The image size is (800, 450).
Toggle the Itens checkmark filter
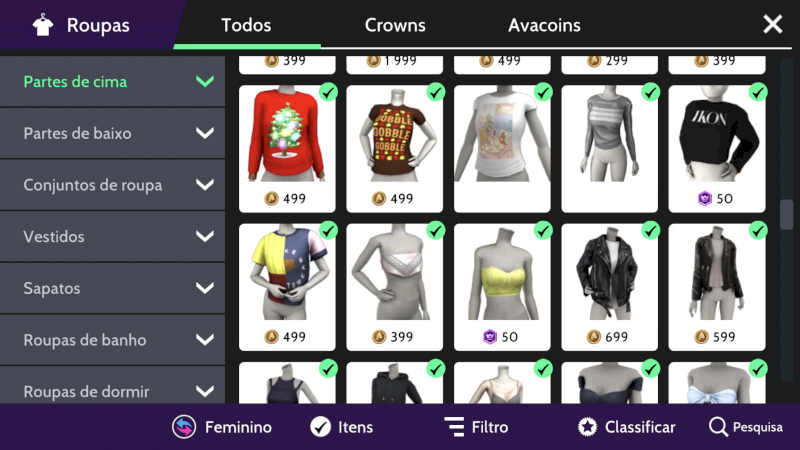coord(320,427)
